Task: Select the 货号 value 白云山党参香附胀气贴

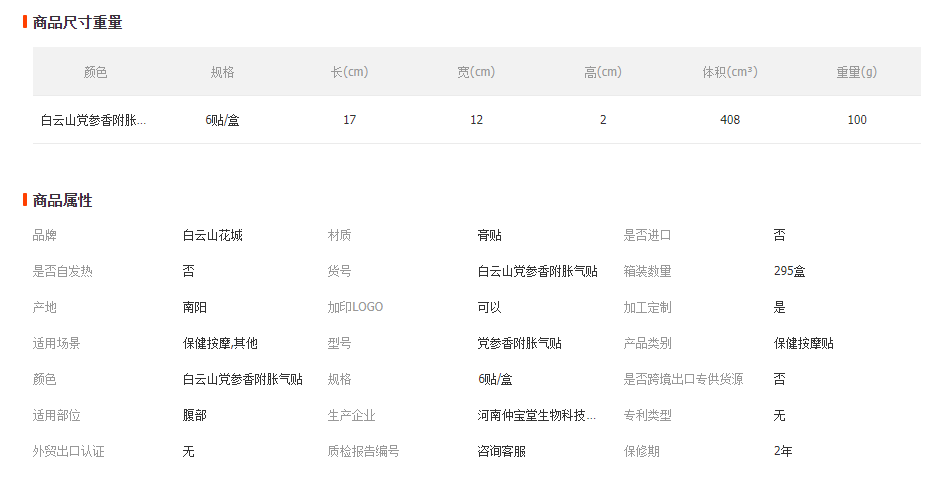Action: [537, 271]
